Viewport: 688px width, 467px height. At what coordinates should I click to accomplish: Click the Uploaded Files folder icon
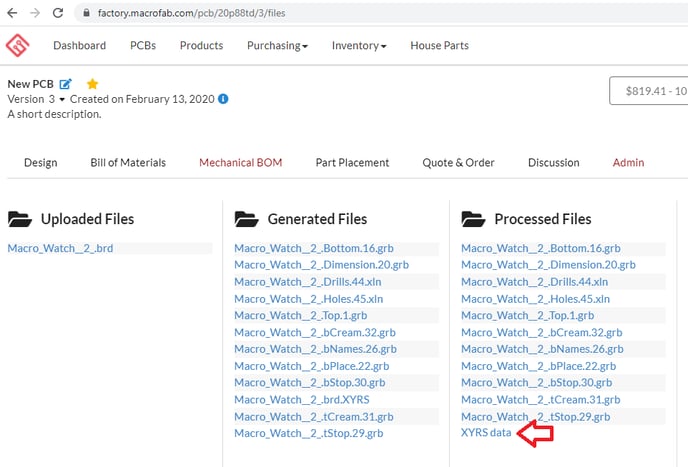(20, 219)
